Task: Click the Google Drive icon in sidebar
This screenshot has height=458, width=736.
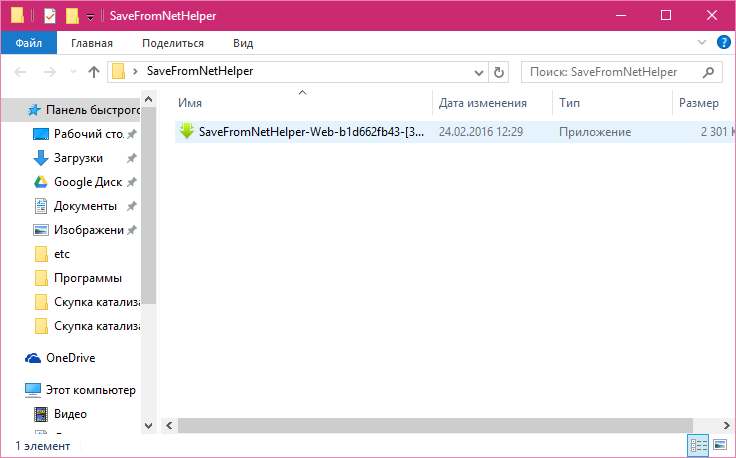Action: click(x=41, y=182)
